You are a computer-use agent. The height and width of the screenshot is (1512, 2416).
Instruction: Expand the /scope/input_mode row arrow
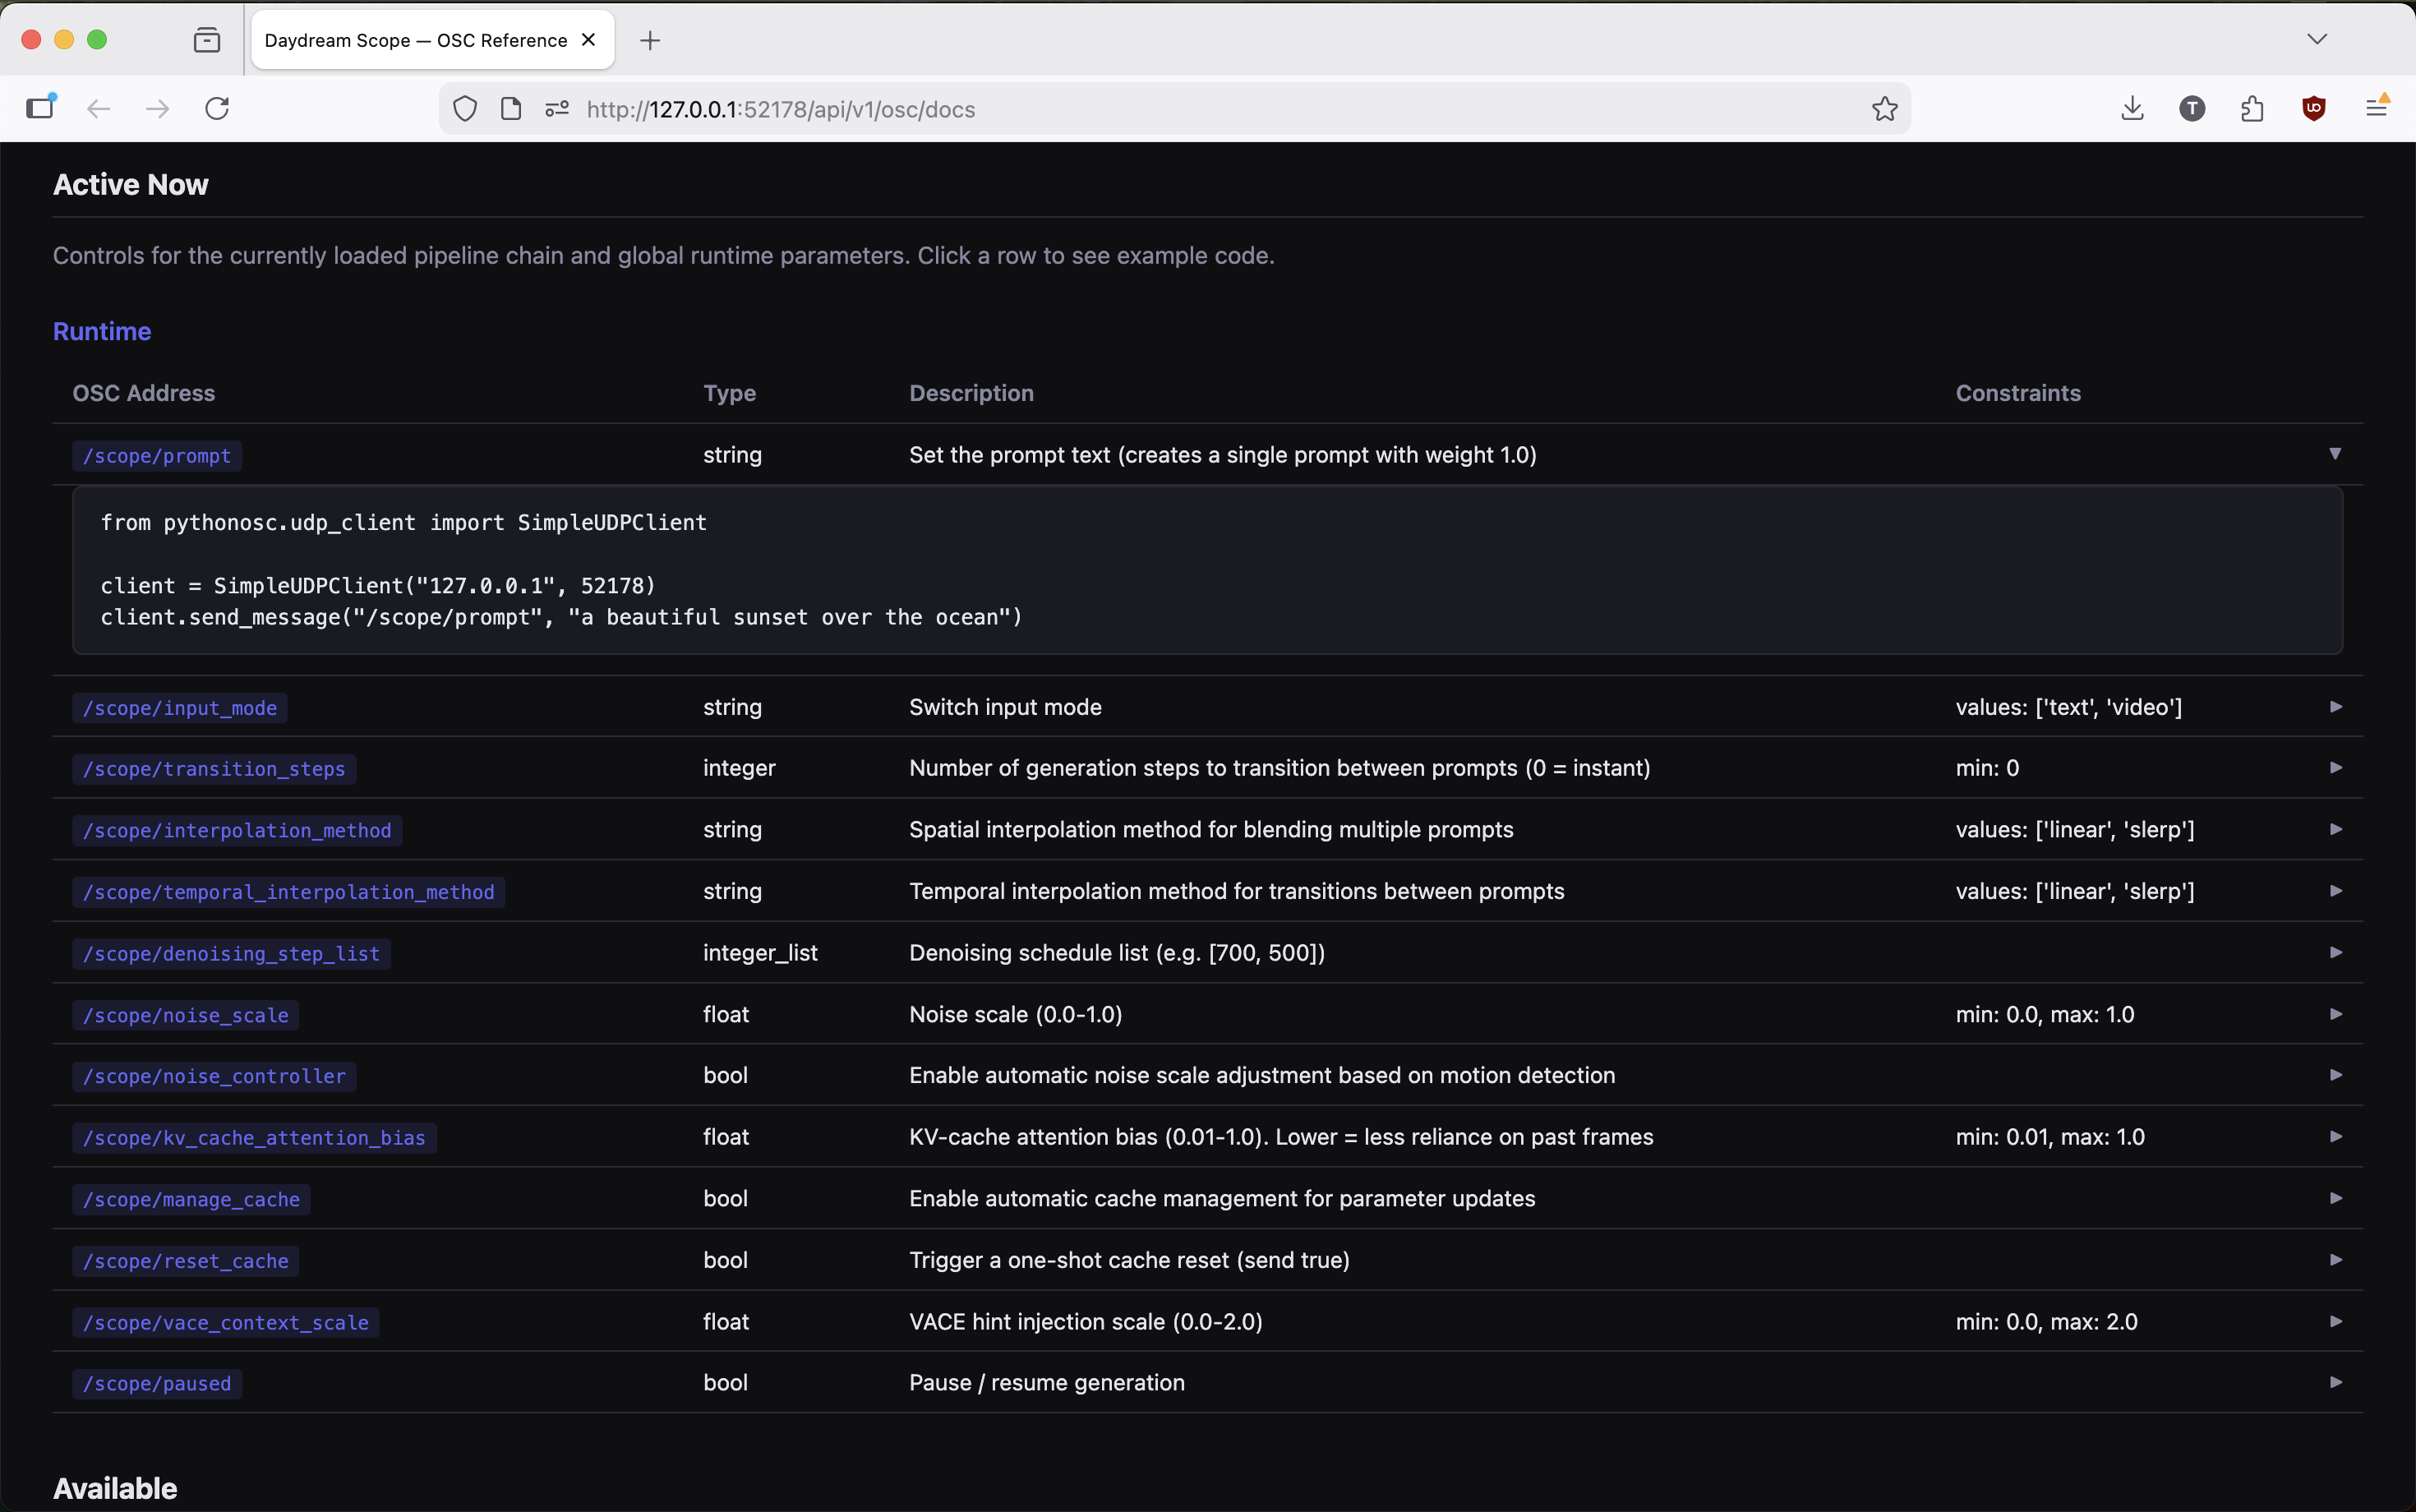pyautogui.click(x=2336, y=707)
